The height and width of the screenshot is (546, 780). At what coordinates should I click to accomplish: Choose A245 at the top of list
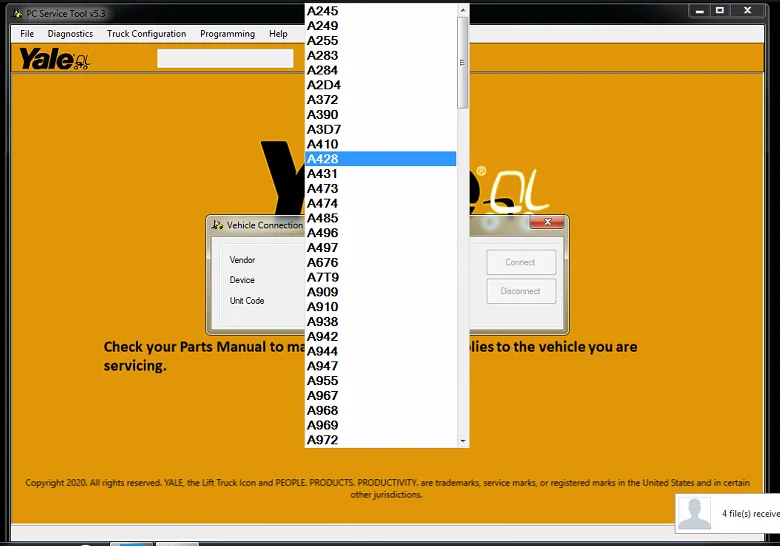click(x=381, y=11)
